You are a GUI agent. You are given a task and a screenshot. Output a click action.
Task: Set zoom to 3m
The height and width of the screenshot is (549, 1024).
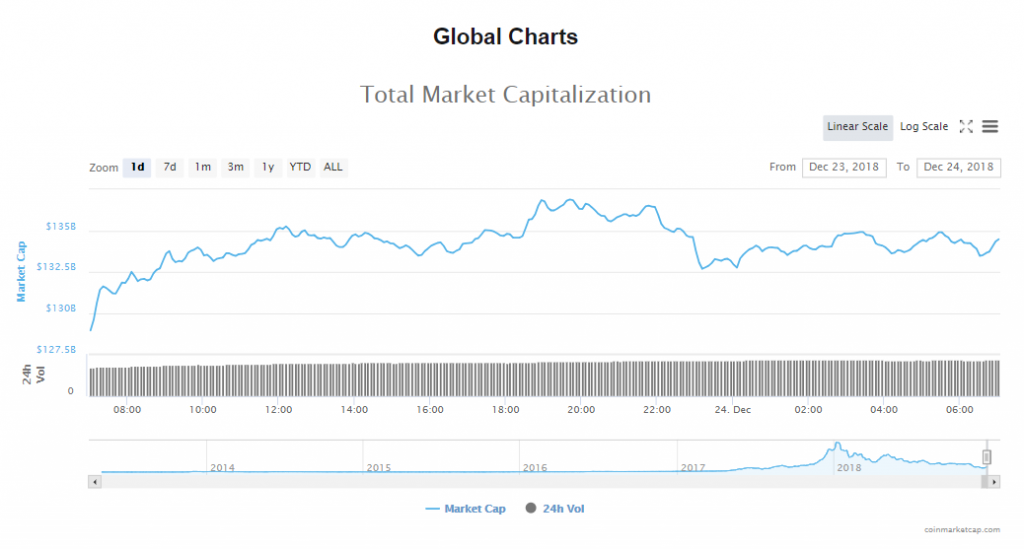[236, 167]
